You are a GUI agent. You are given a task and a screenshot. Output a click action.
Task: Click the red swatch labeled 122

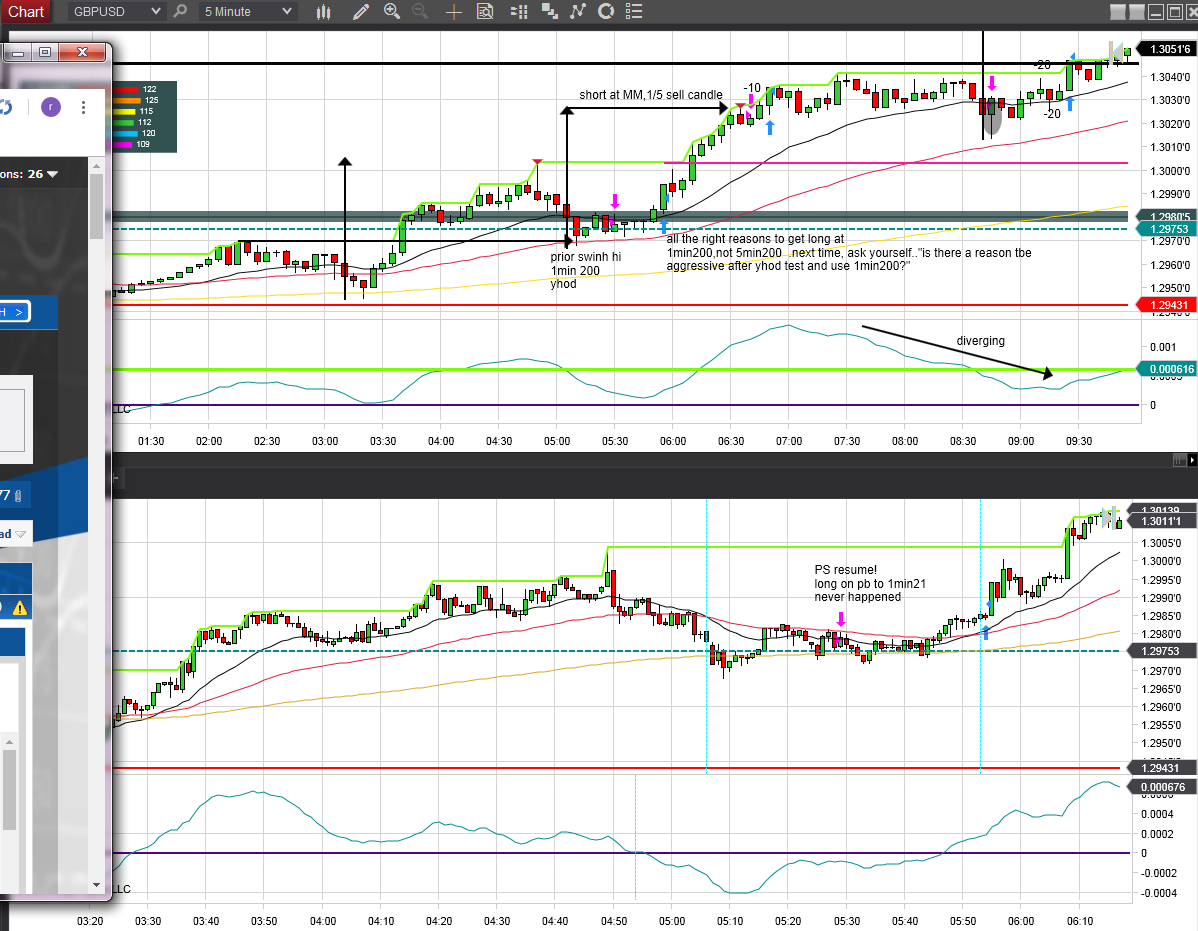click(x=127, y=89)
